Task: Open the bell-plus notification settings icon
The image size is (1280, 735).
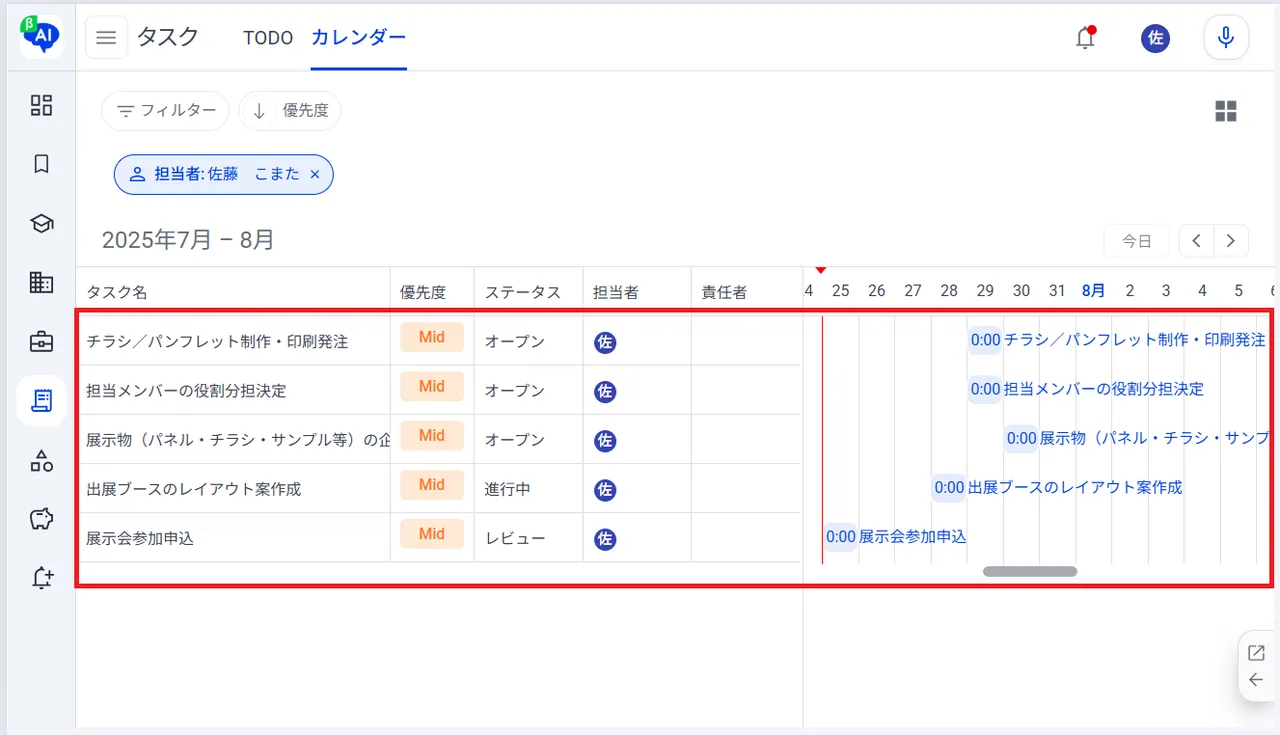Action: point(41,578)
